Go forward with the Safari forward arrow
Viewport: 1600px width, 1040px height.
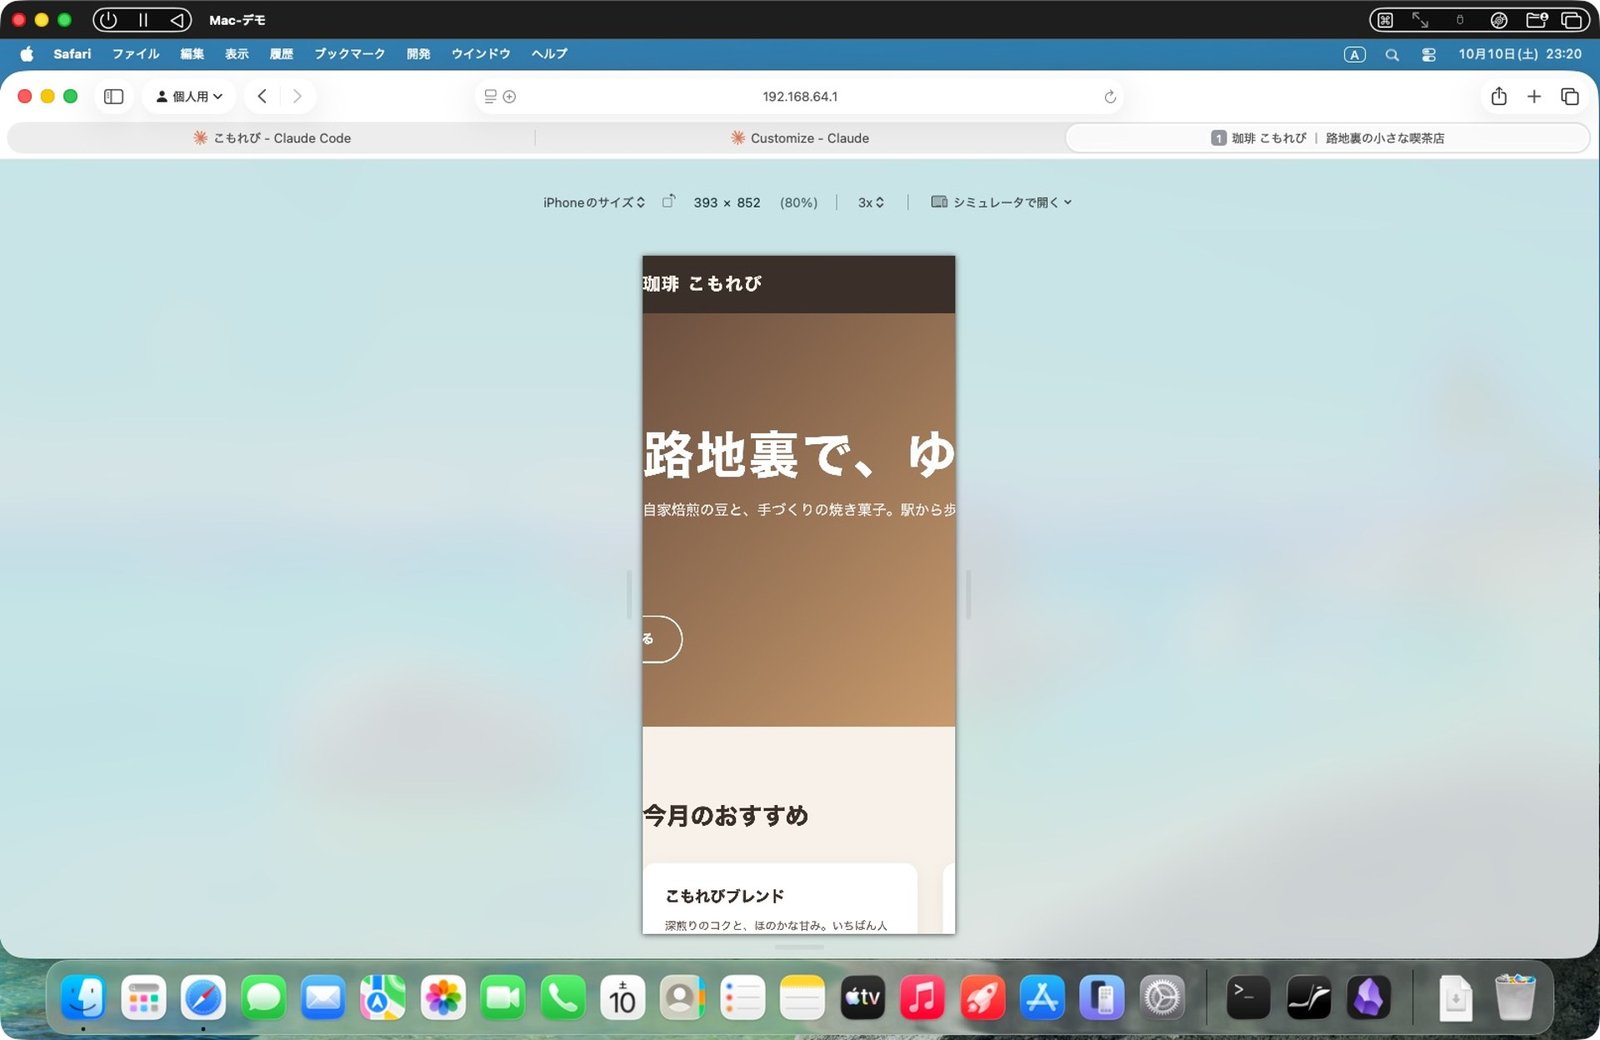point(297,97)
